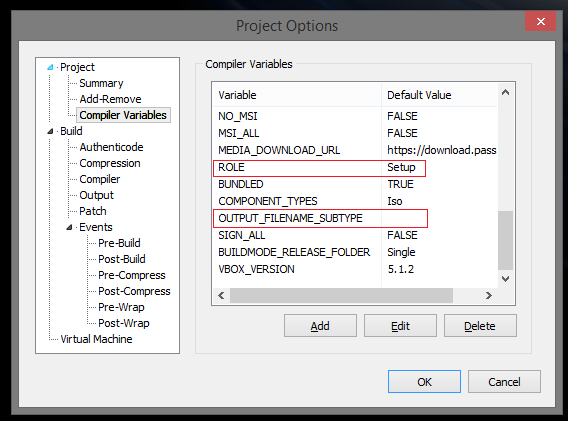
Task: Collapse the Events tree node
Action: tap(69, 228)
